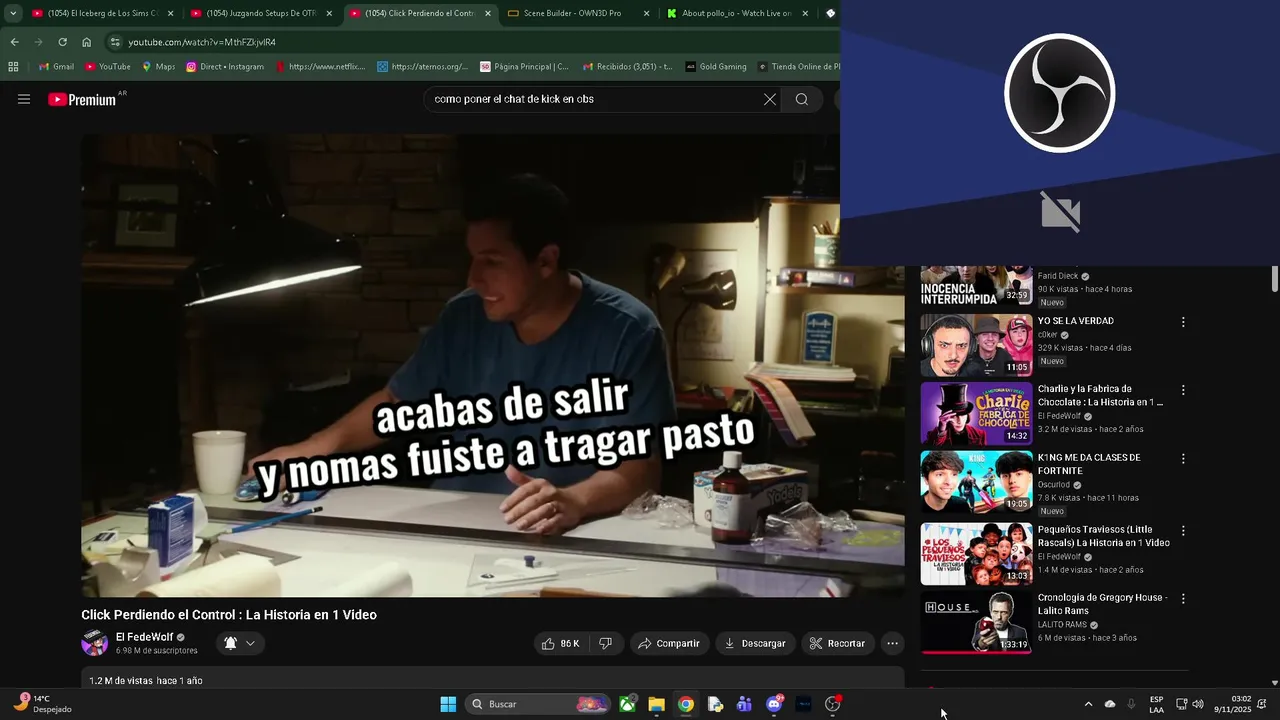The image size is (1280, 720).
Task: Open options menu for K1NG ME DA CLASES
Action: tap(1183, 459)
